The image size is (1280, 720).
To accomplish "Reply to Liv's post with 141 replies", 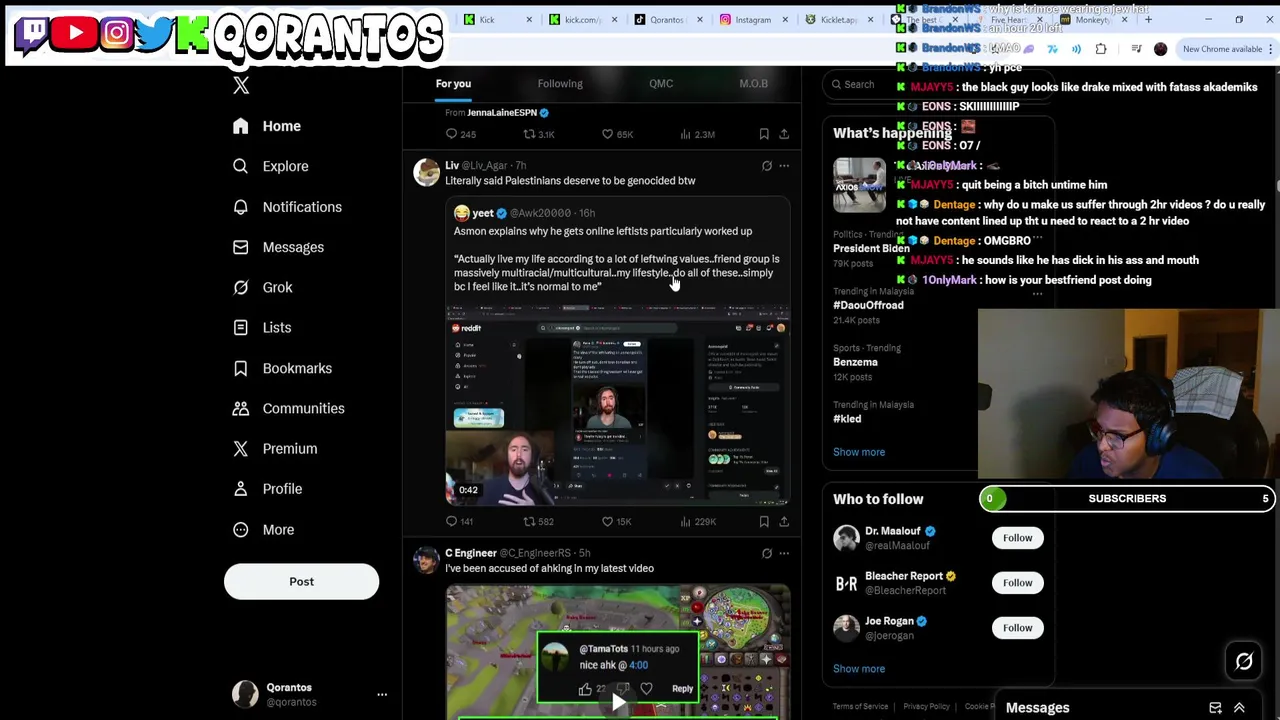I will 460,521.
